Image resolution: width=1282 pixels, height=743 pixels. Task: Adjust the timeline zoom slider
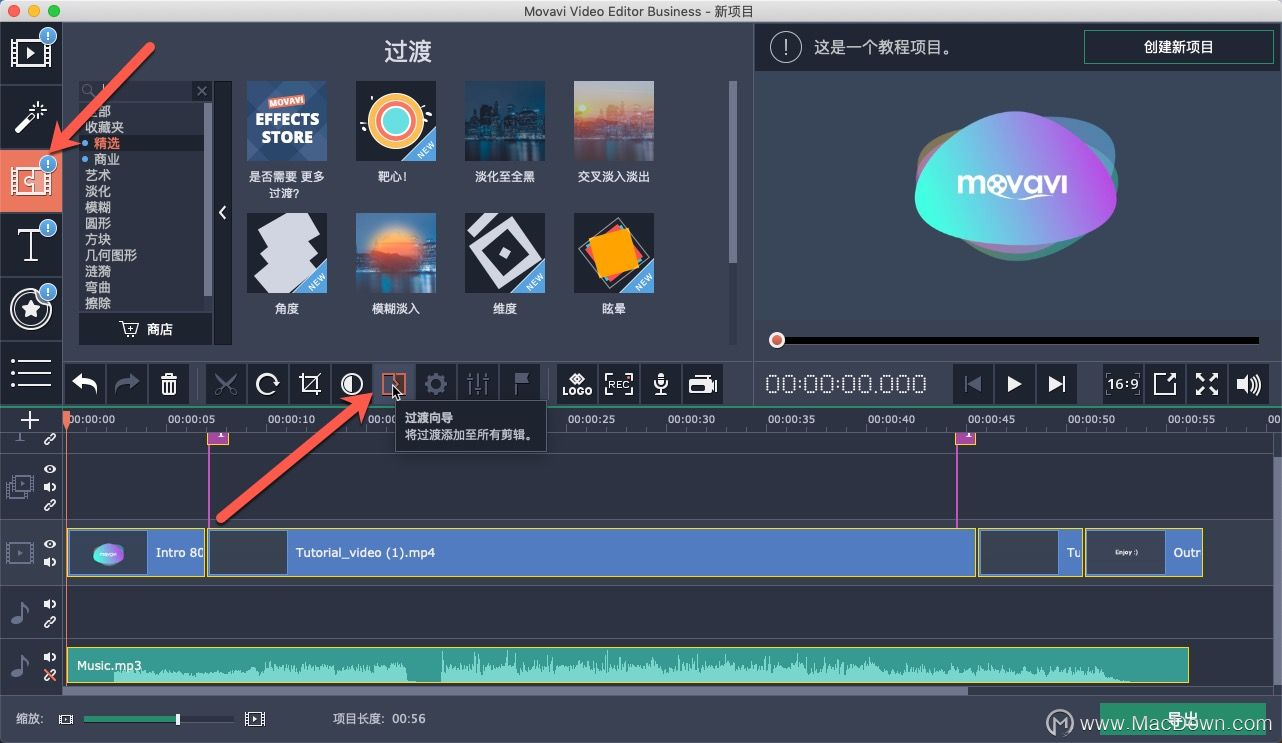178,719
